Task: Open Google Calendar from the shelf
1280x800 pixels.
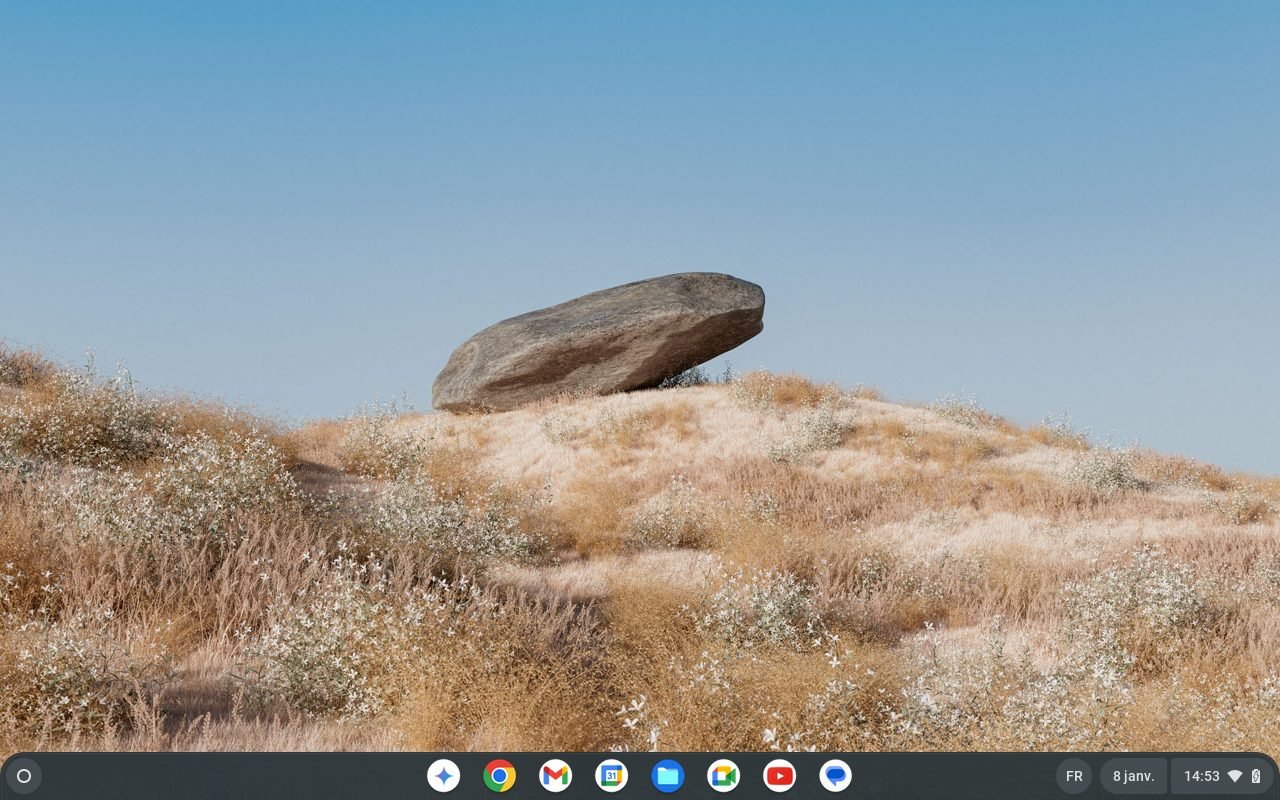Action: (x=612, y=776)
